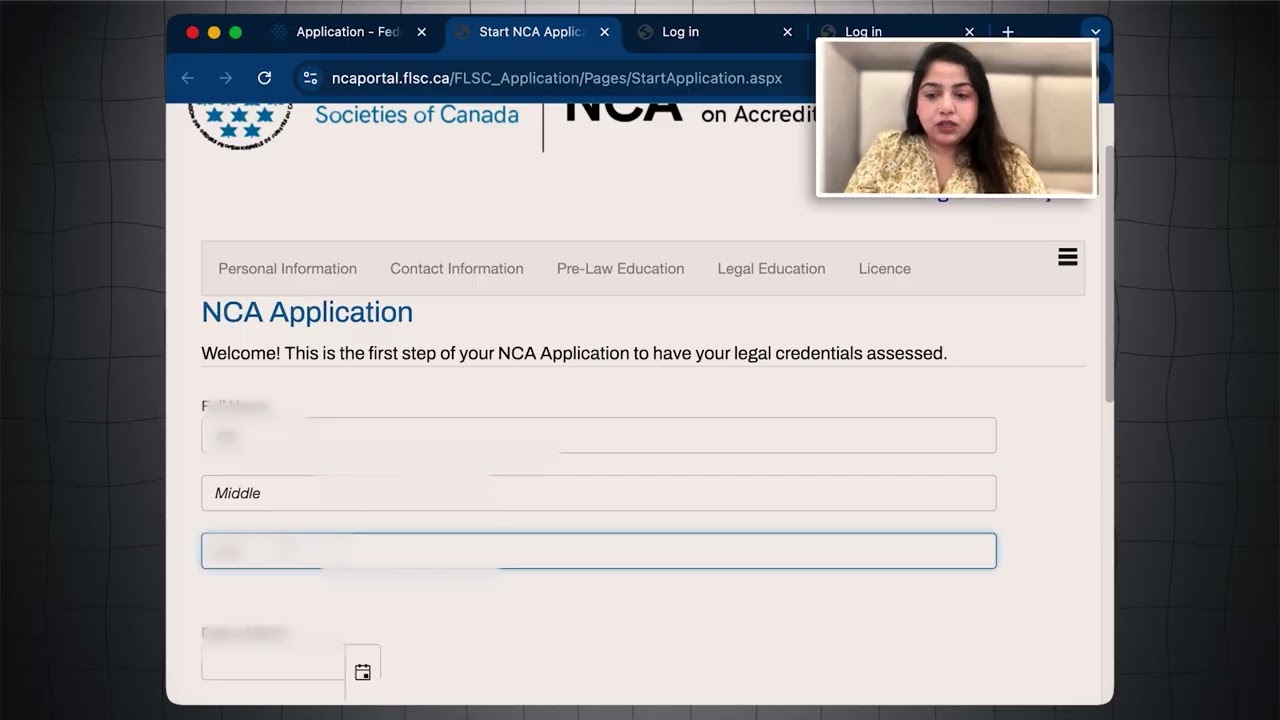Viewport: 1280px width, 720px height.
Task: Go forward with the browser forward arrow
Action: click(x=225, y=78)
